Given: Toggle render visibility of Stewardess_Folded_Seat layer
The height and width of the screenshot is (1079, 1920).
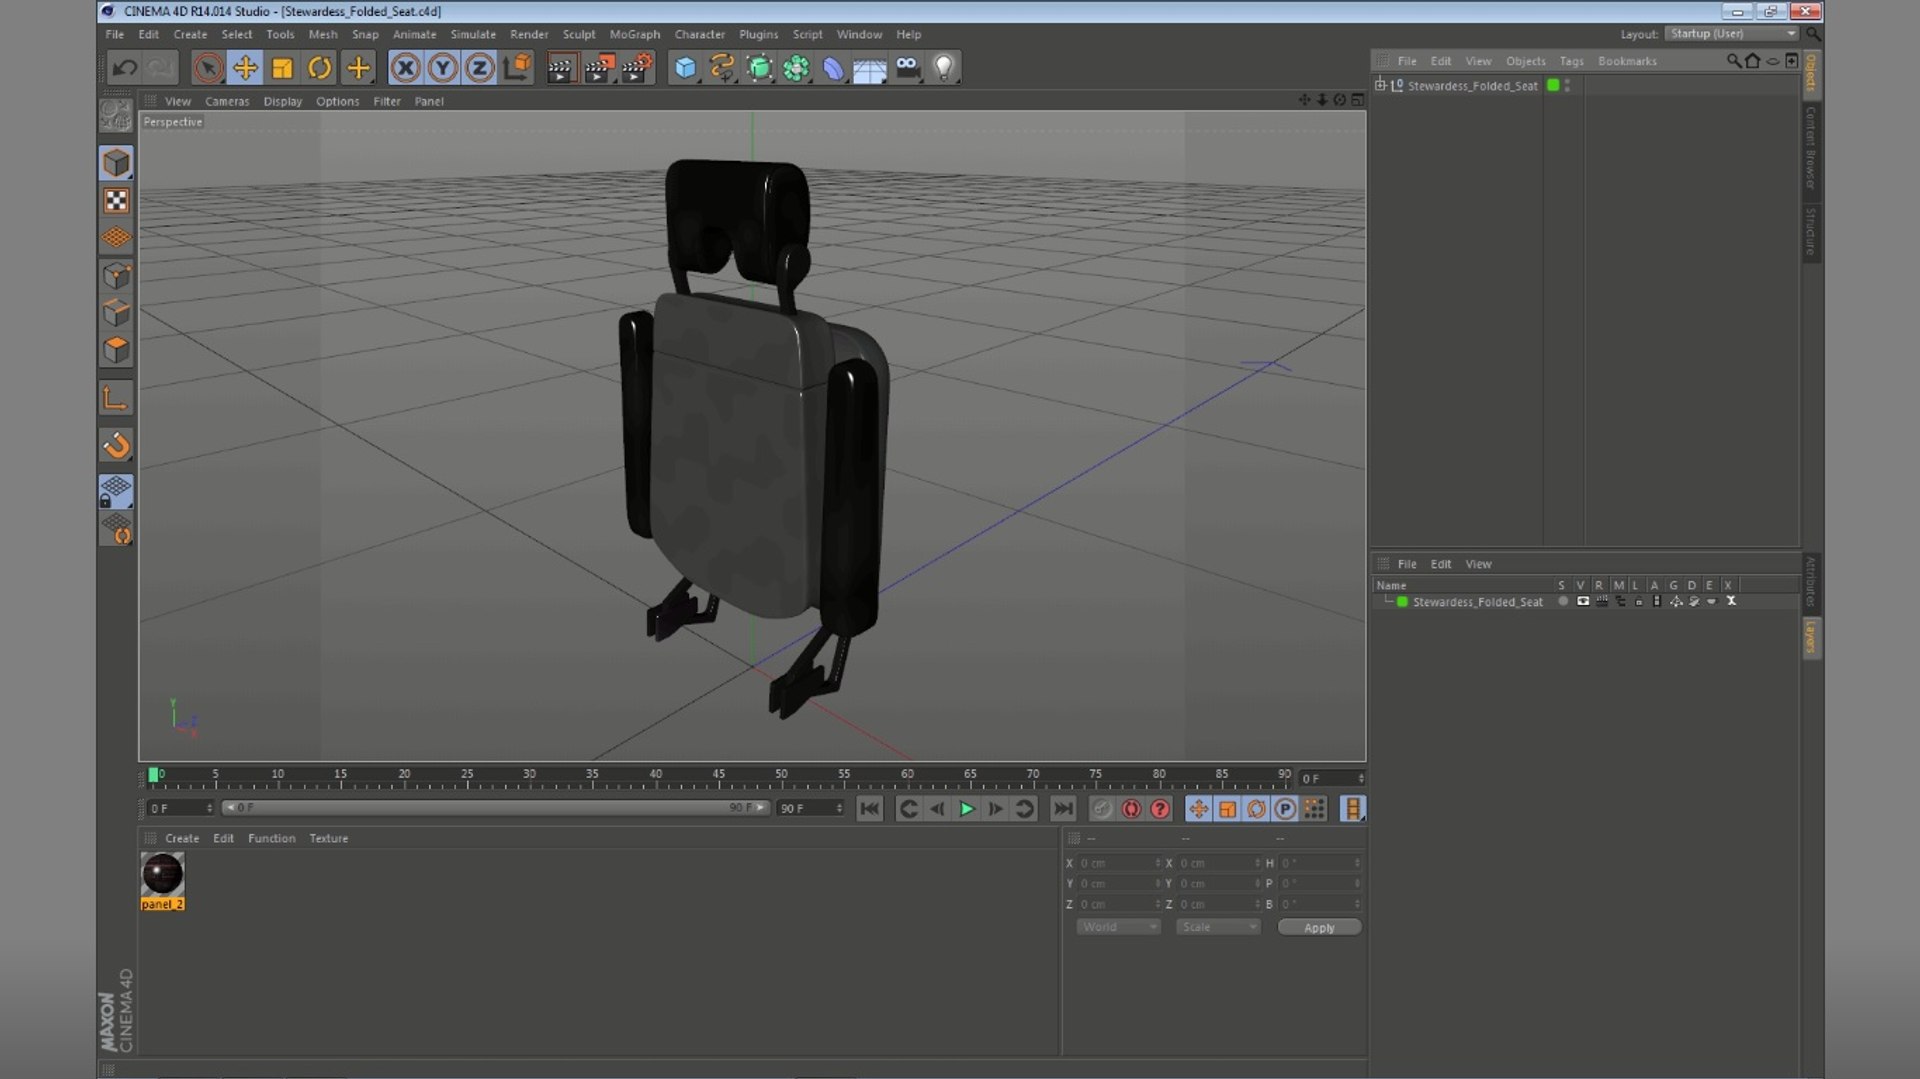Looking at the screenshot, I should [x=1601, y=602].
